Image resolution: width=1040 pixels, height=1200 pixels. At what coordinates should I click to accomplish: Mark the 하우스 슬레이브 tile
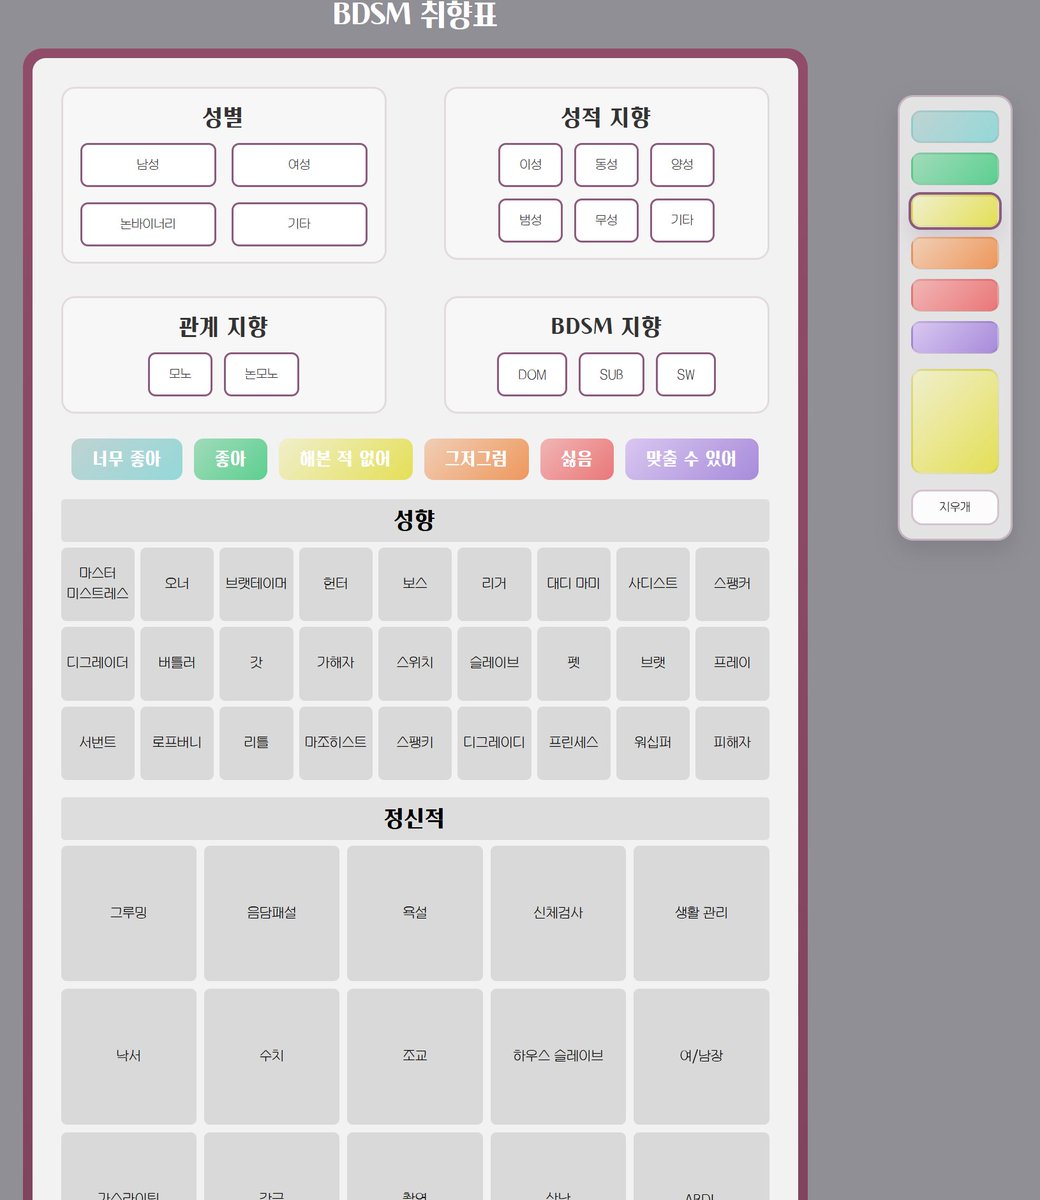[x=558, y=1057]
